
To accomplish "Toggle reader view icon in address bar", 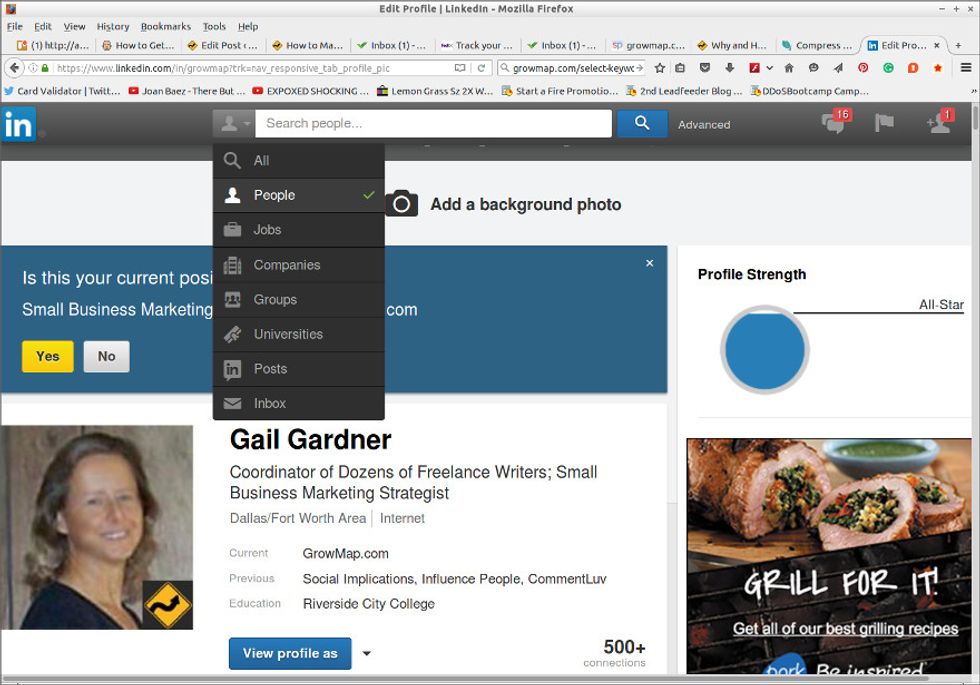I will [460, 68].
